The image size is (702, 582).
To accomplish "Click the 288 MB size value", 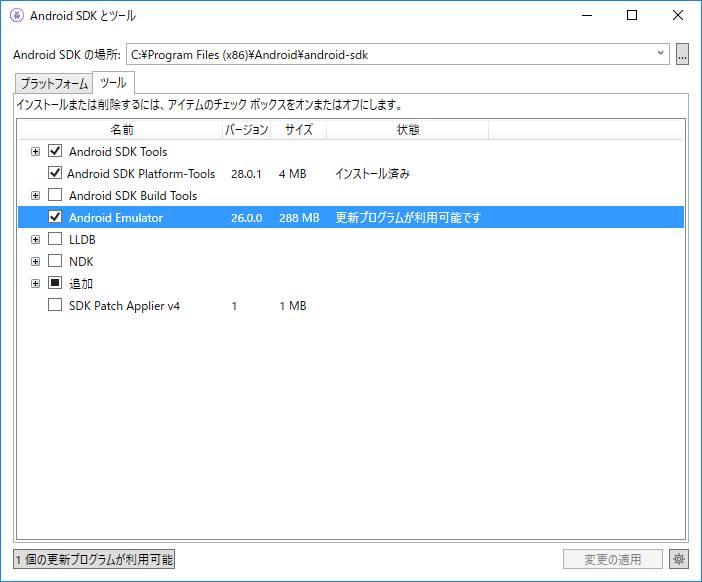I will point(299,218).
